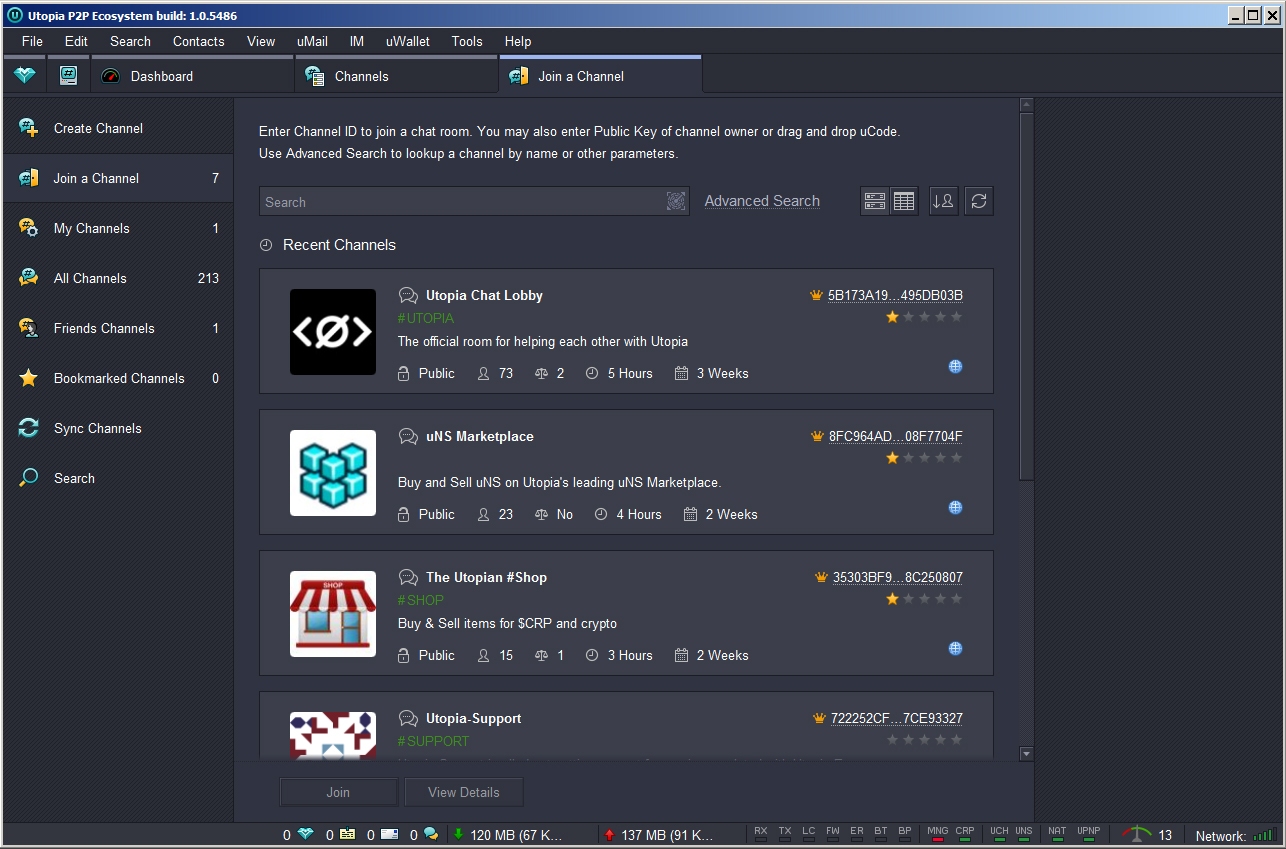Click owner key 35303BF9...8C250807
The width and height of the screenshot is (1286, 849).
898,577
